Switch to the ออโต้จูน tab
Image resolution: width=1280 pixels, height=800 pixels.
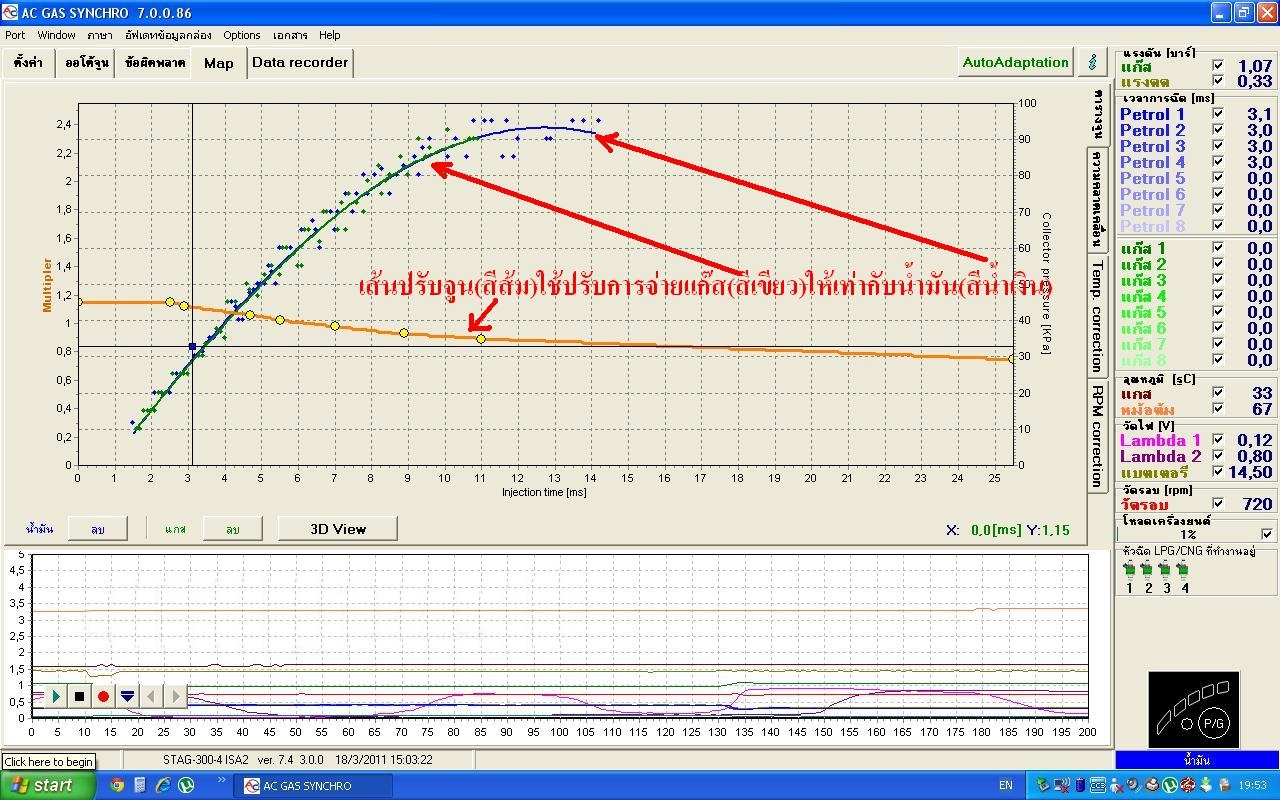(87, 62)
